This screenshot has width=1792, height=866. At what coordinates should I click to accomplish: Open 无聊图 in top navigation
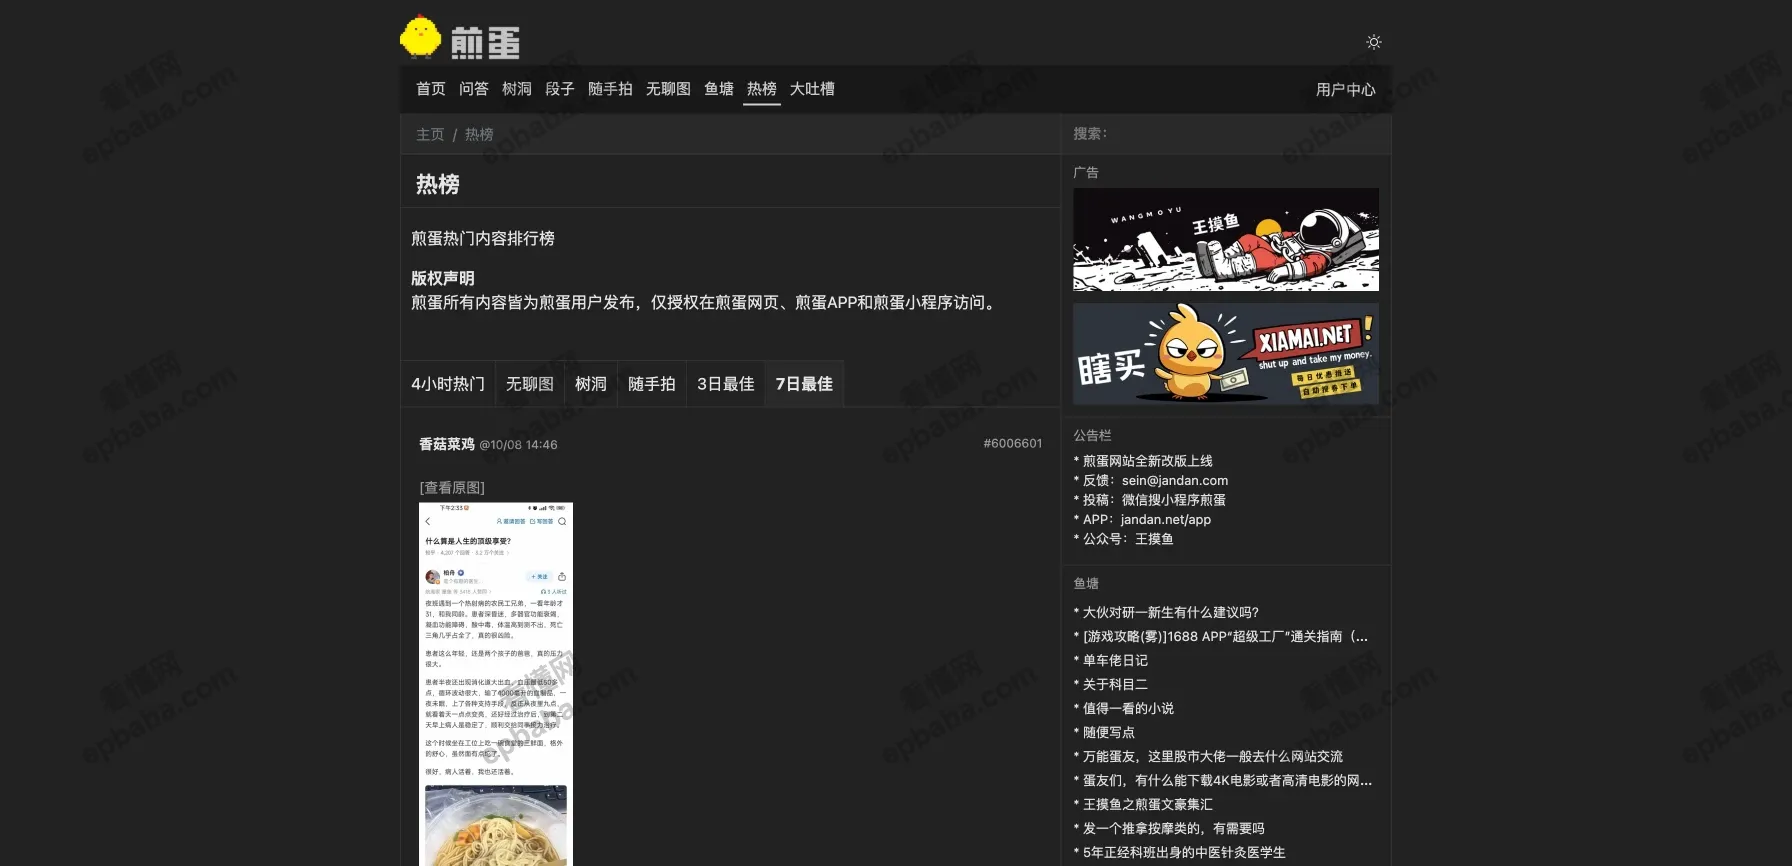668,89
